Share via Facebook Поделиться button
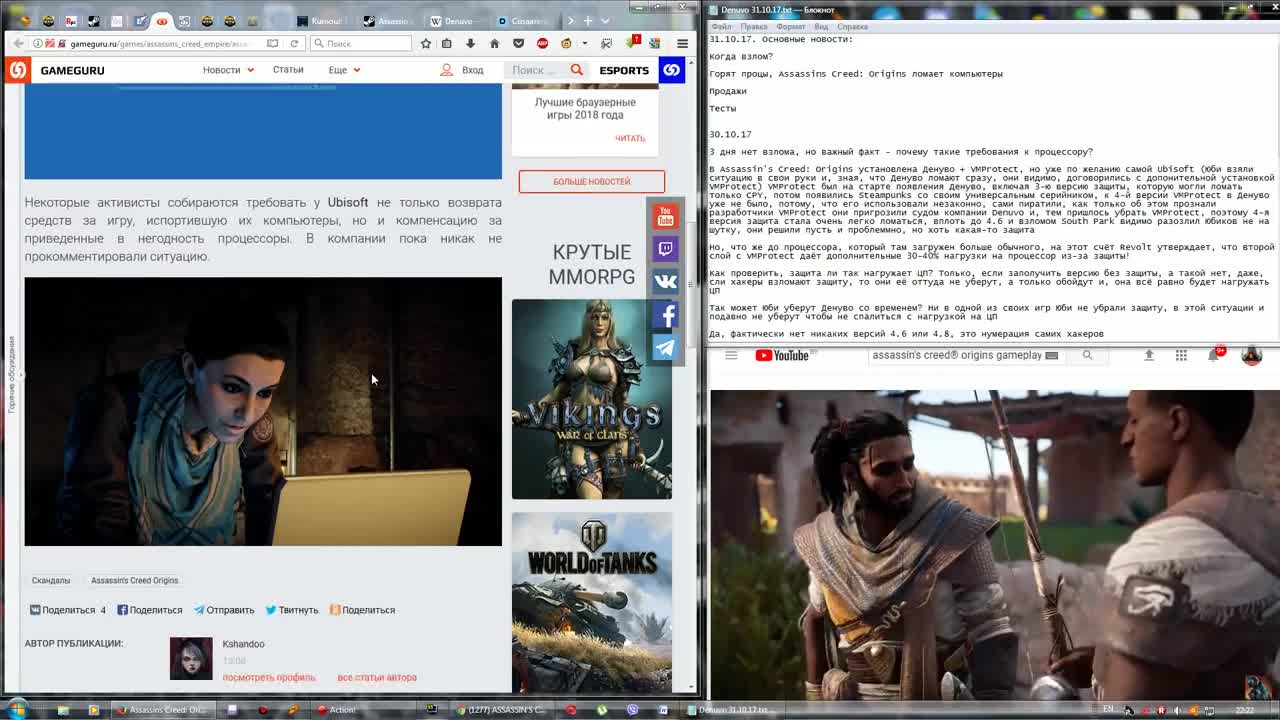Screen dimensions: 1280x720 point(150,610)
